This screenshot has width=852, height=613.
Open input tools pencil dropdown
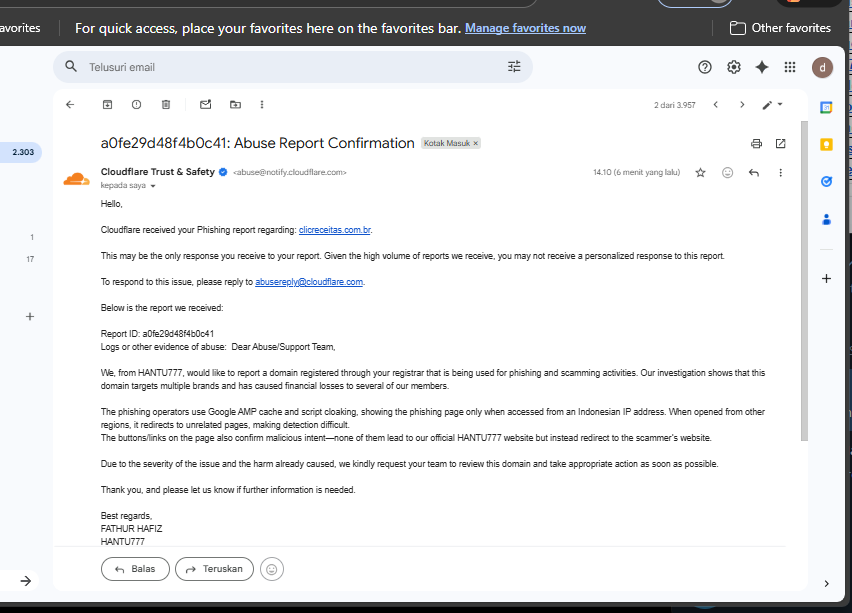pos(772,105)
